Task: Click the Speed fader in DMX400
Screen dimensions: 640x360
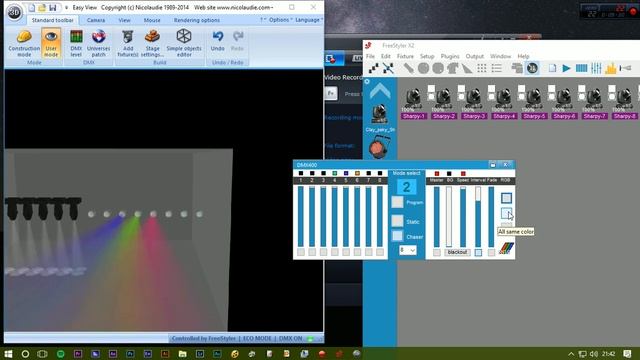Action: pyautogui.click(x=463, y=216)
